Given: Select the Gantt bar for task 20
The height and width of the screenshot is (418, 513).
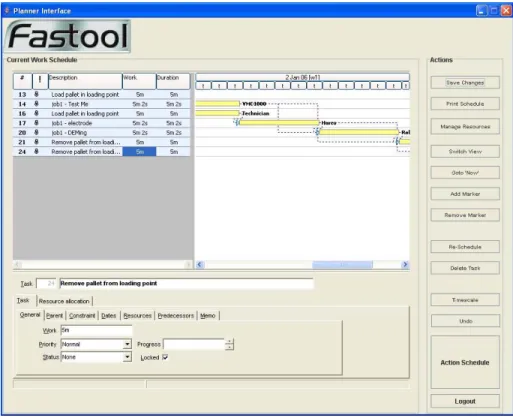Looking at the screenshot, I should (x=359, y=132).
